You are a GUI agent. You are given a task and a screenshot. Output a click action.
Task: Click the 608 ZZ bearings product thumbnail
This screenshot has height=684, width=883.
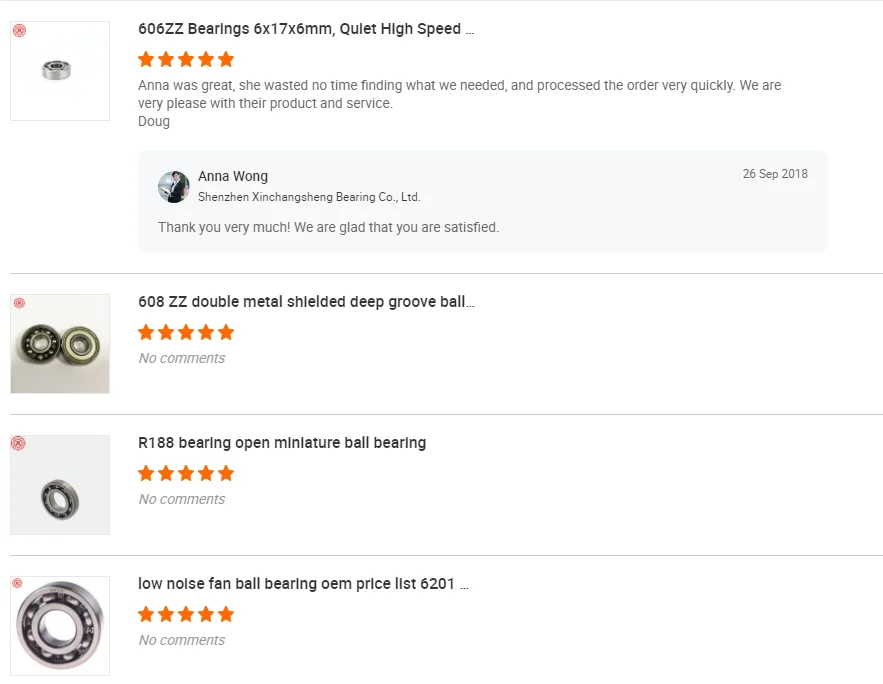coord(60,344)
